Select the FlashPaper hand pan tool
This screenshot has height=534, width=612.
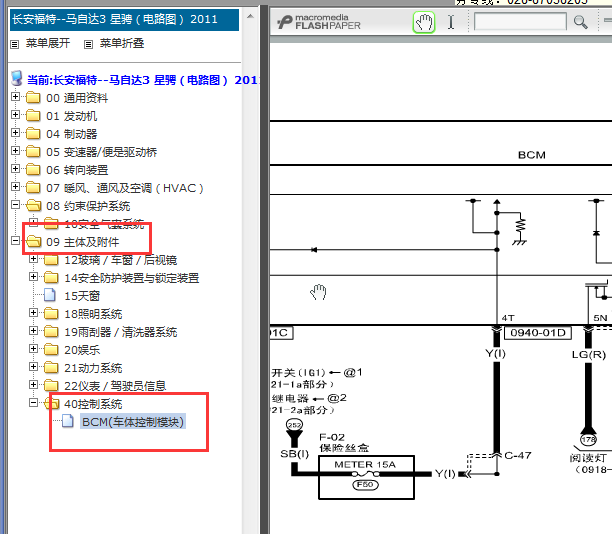[424, 22]
